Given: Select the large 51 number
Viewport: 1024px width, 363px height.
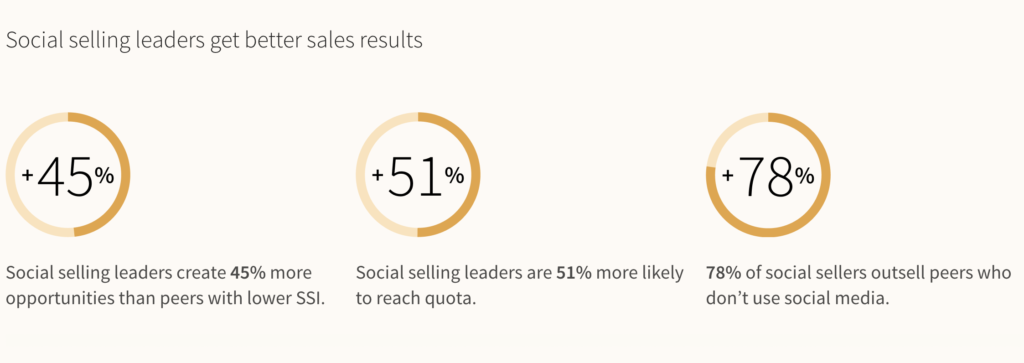Looking at the screenshot, I should coord(415,176).
